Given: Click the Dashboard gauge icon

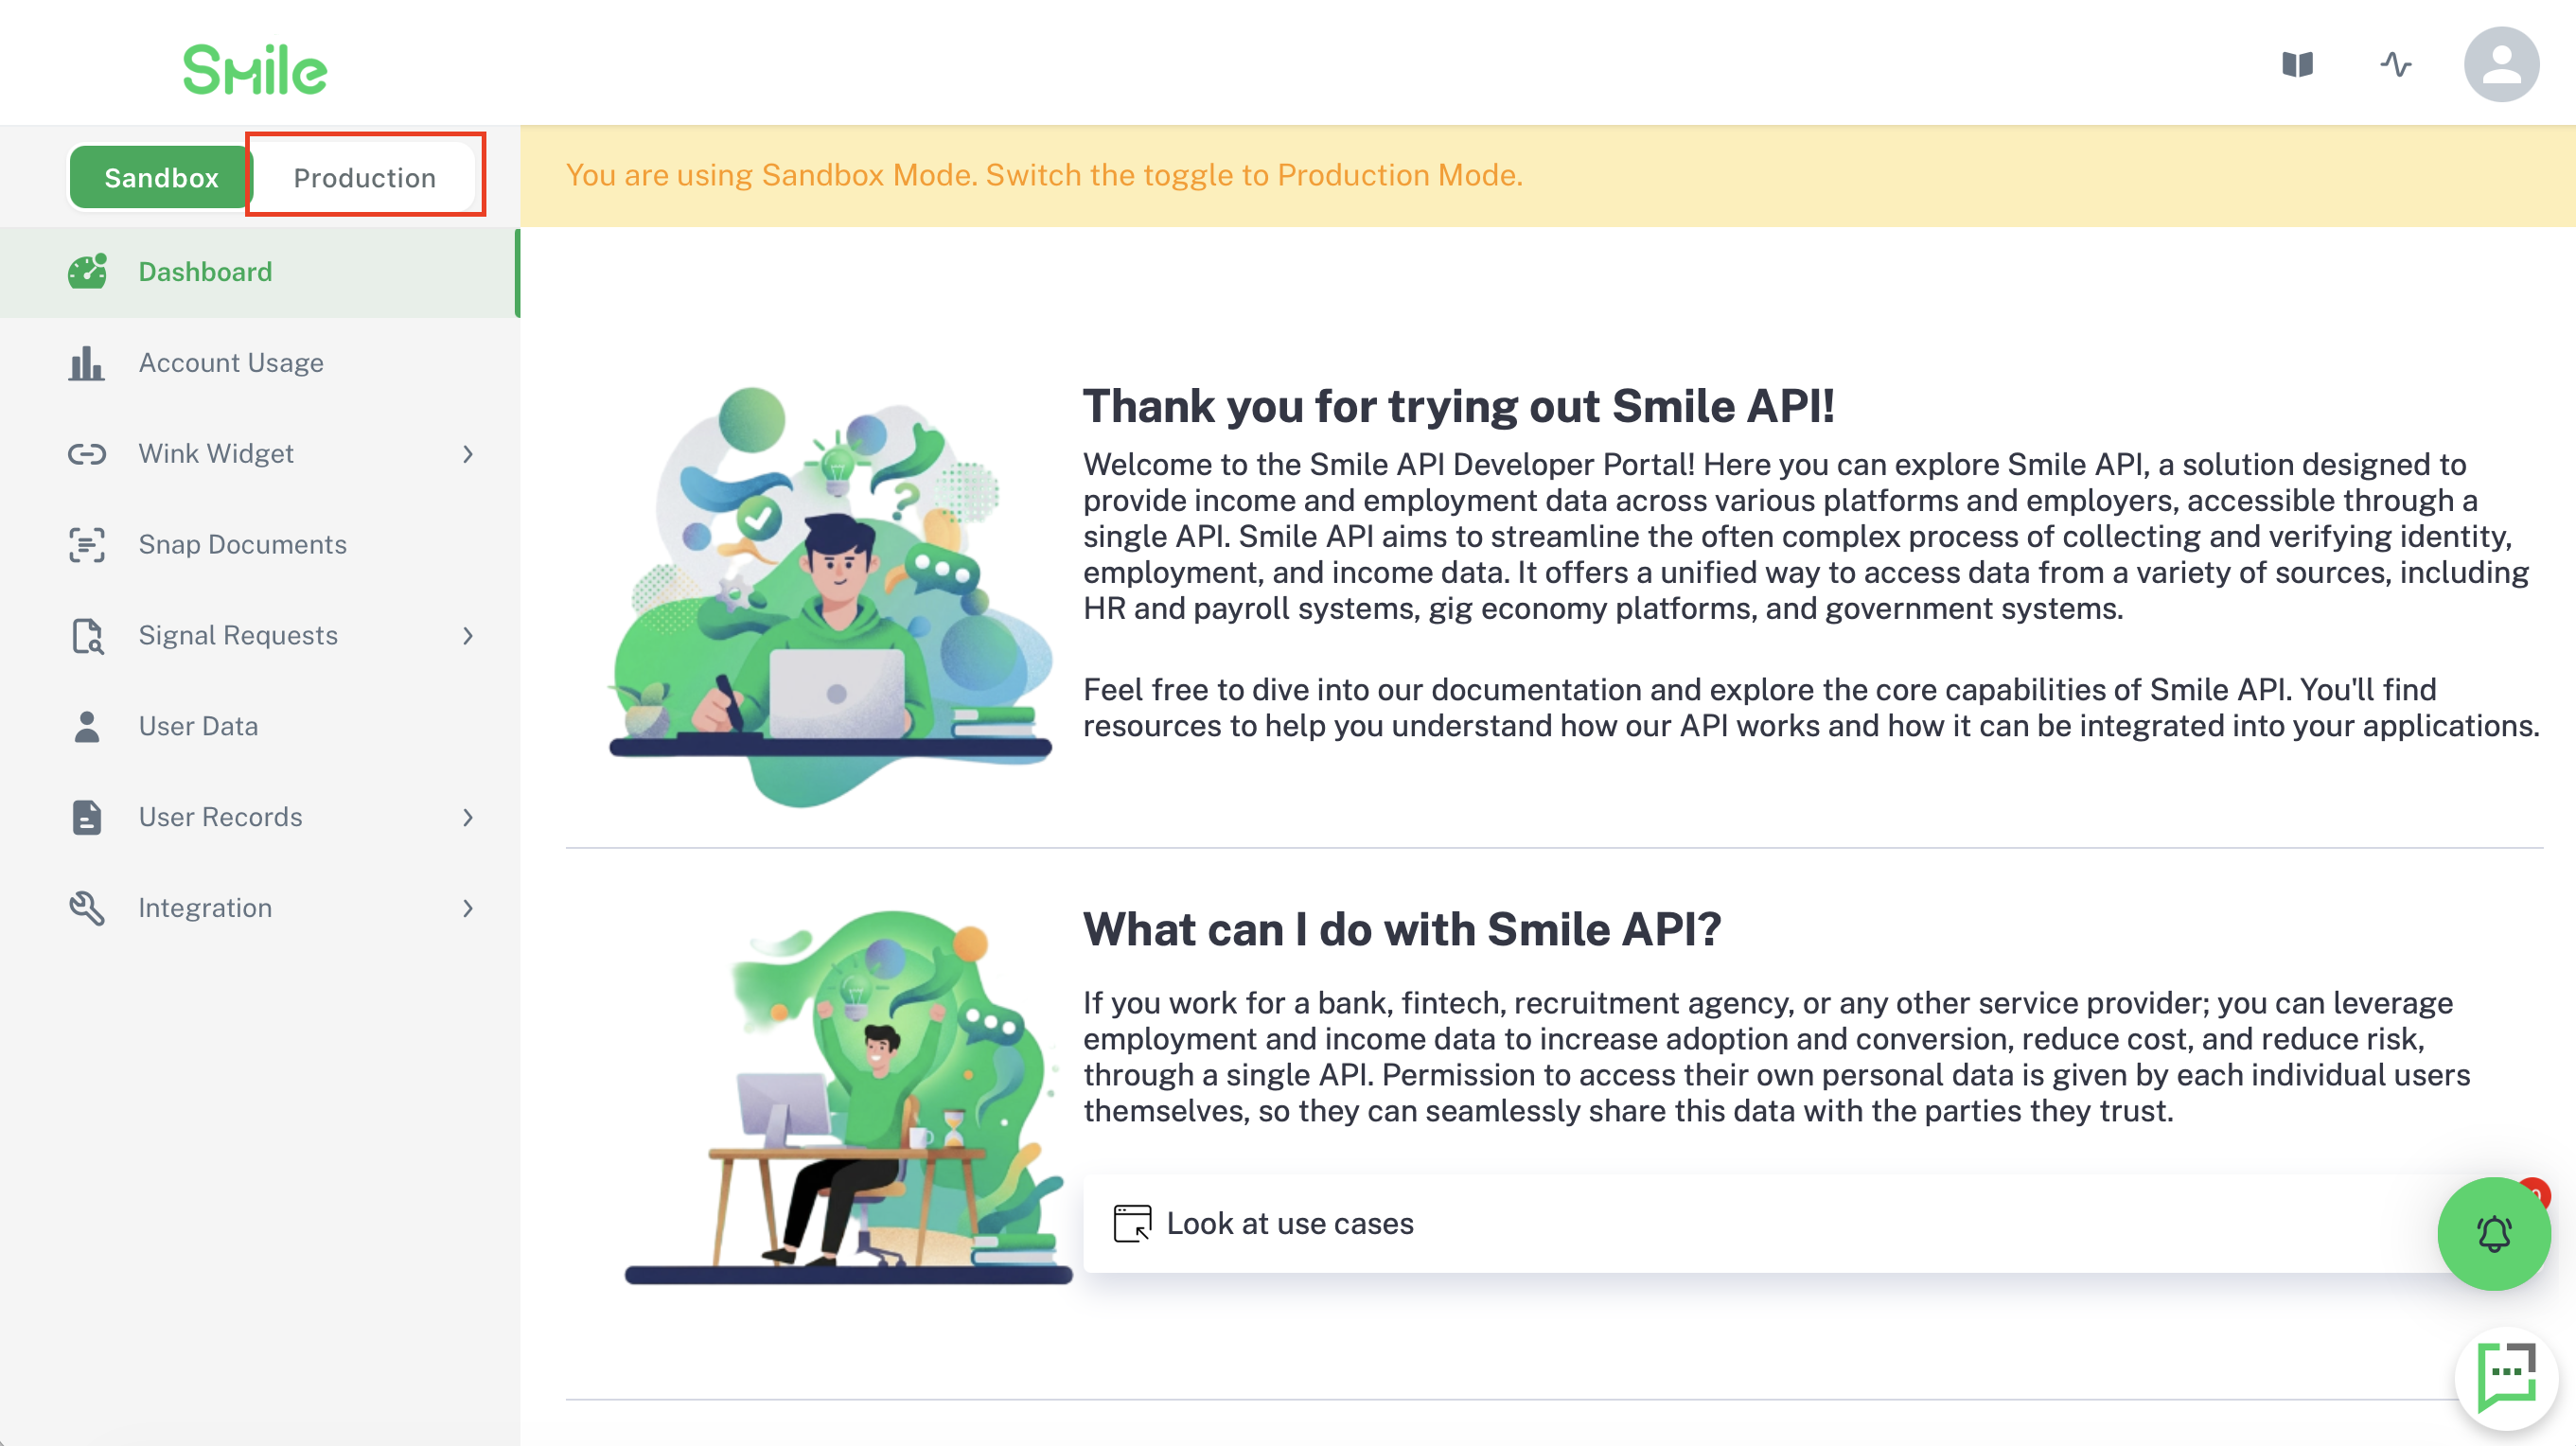Looking at the screenshot, I should click(87, 272).
